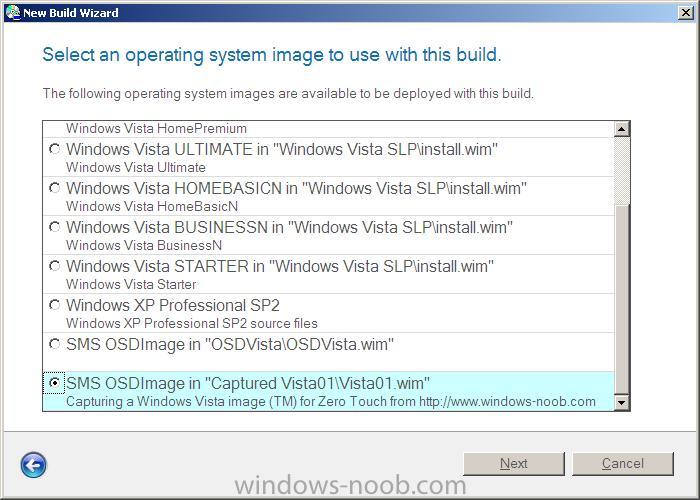
Task: Click the Windows XP Professional SP2 source files description
Action: pyautogui.click(x=192, y=323)
